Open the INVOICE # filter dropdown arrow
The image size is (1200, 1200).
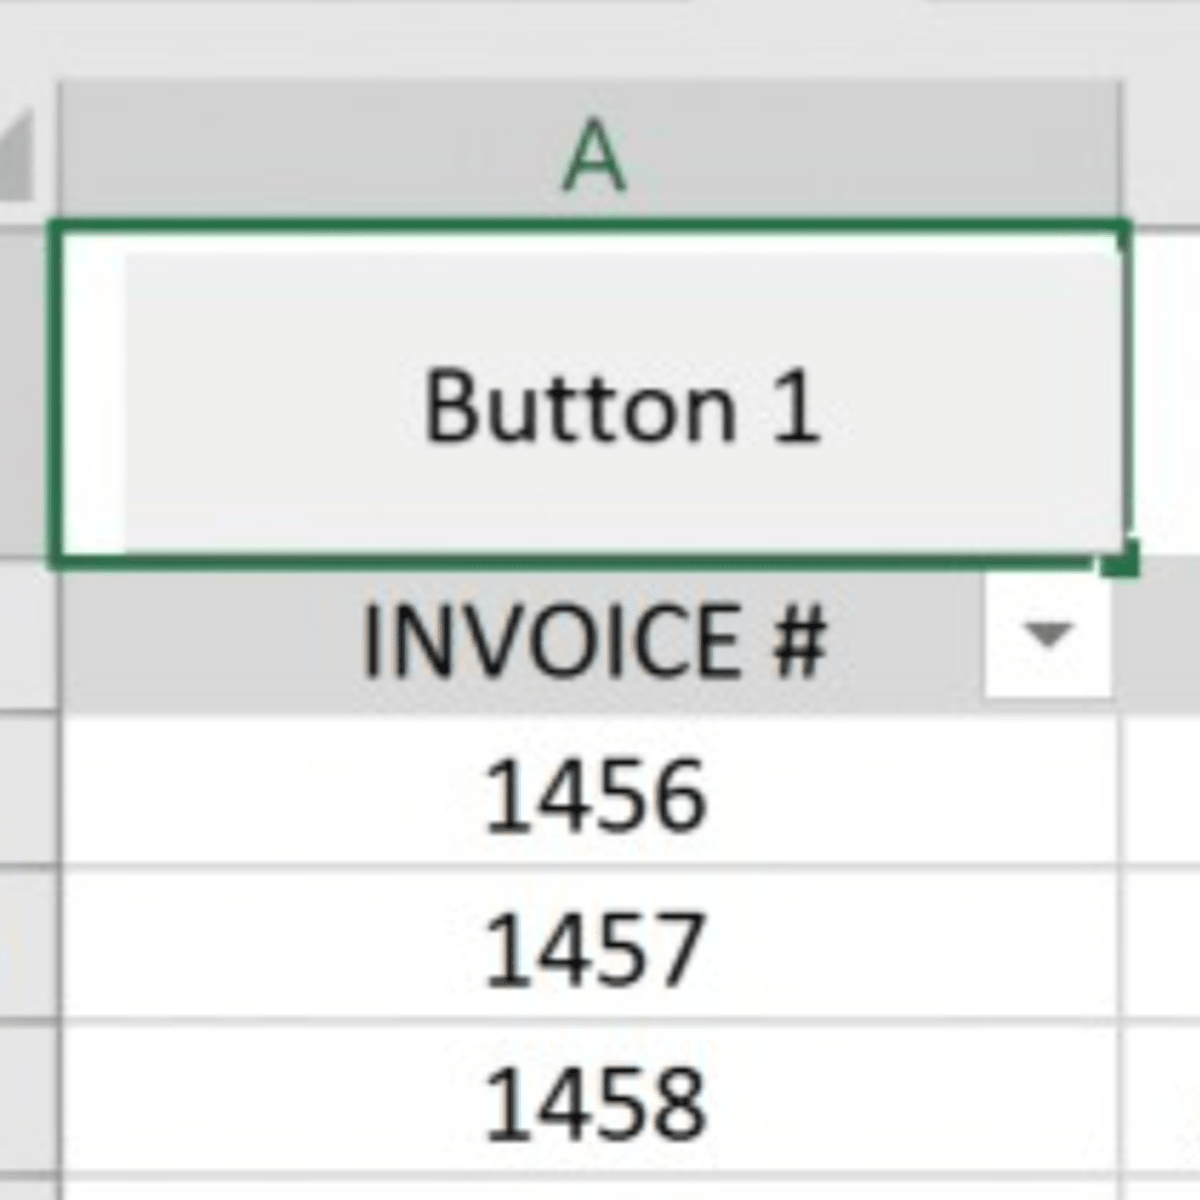coord(1048,634)
